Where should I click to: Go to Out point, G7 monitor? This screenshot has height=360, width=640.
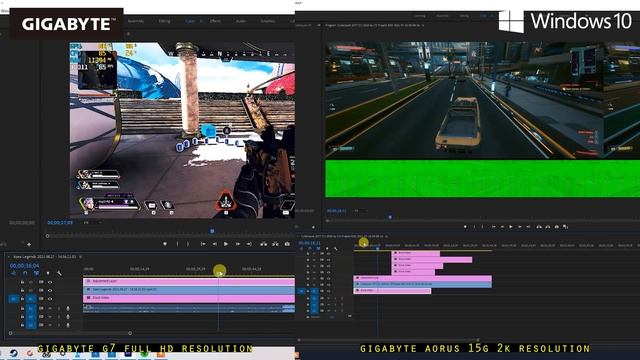tap(249, 244)
